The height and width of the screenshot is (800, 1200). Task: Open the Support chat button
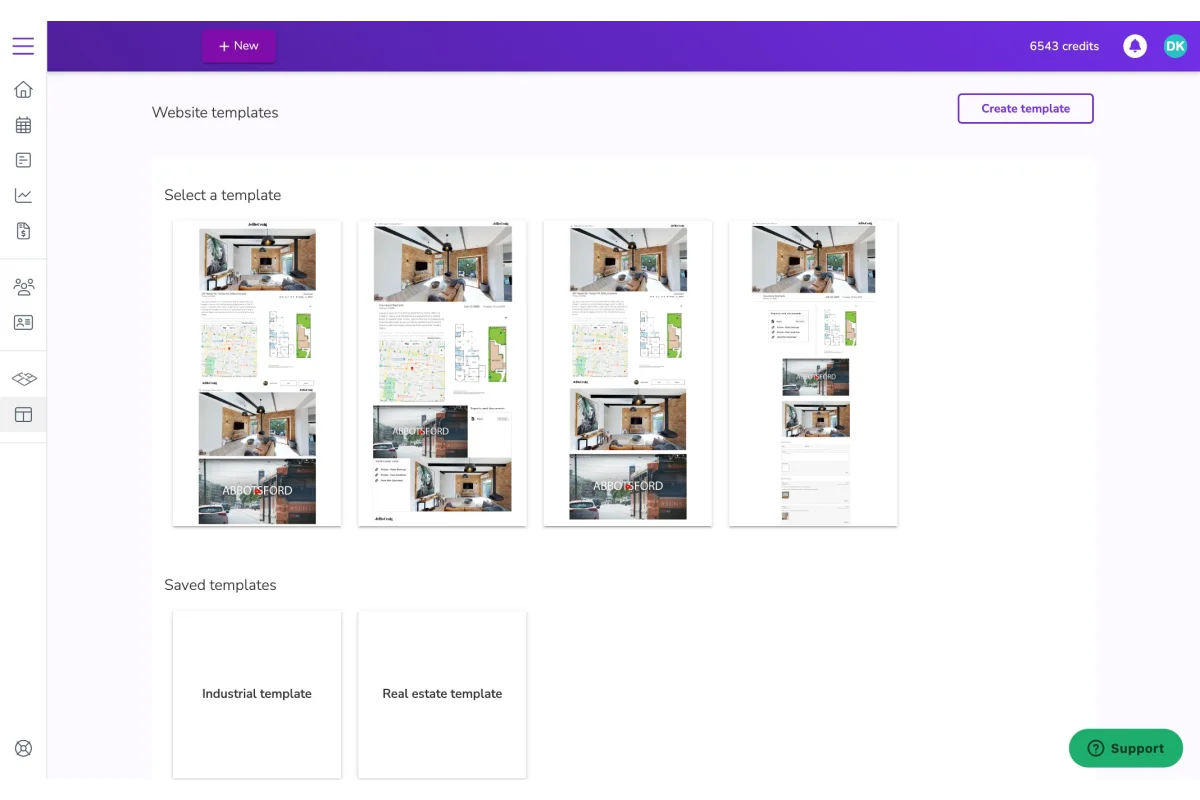click(x=1126, y=748)
